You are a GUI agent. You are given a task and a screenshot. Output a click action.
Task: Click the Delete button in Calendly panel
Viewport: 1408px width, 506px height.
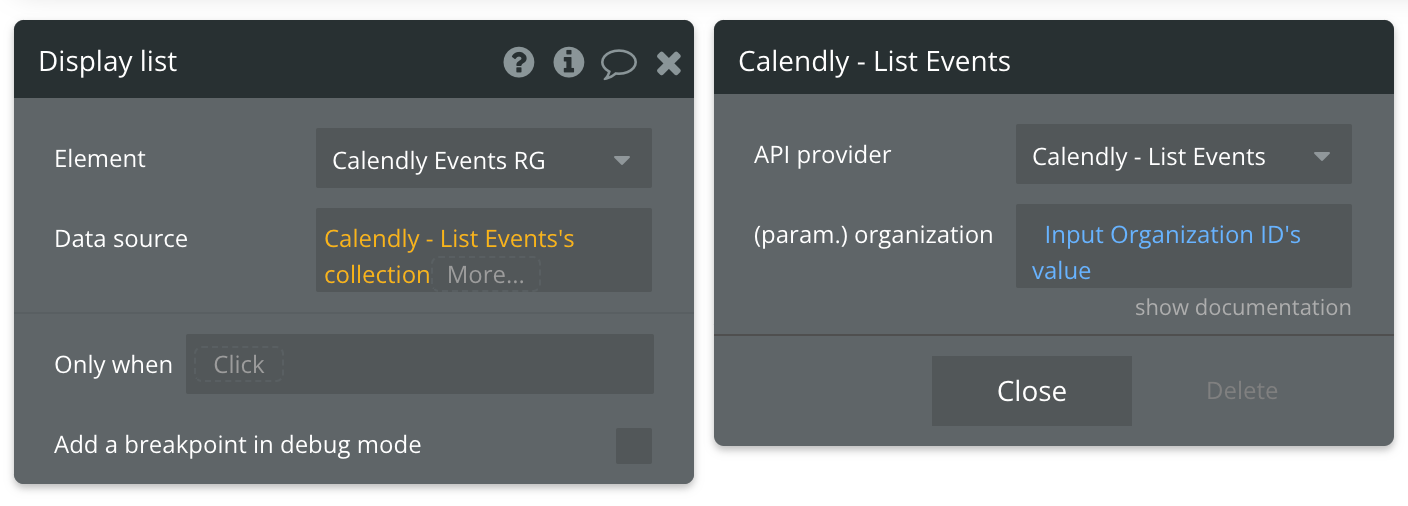click(x=1242, y=391)
